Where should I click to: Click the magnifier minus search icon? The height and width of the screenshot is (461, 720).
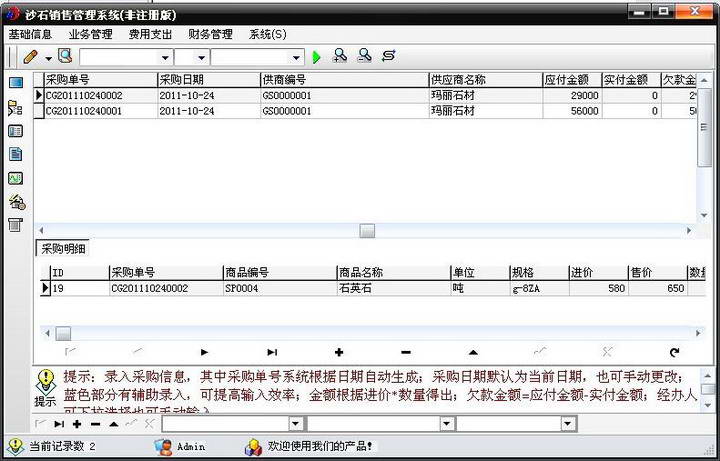(x=364, y=56)
